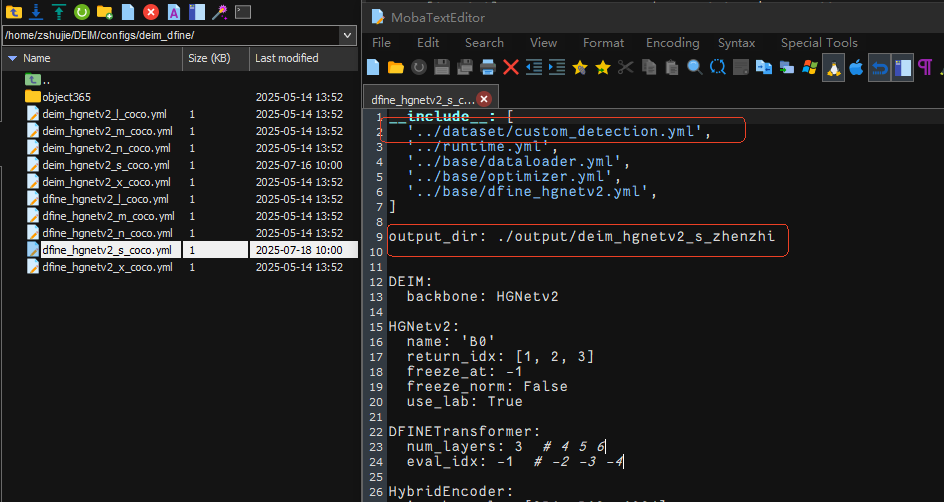Open the path dropdown arrow

click(347, 35)
